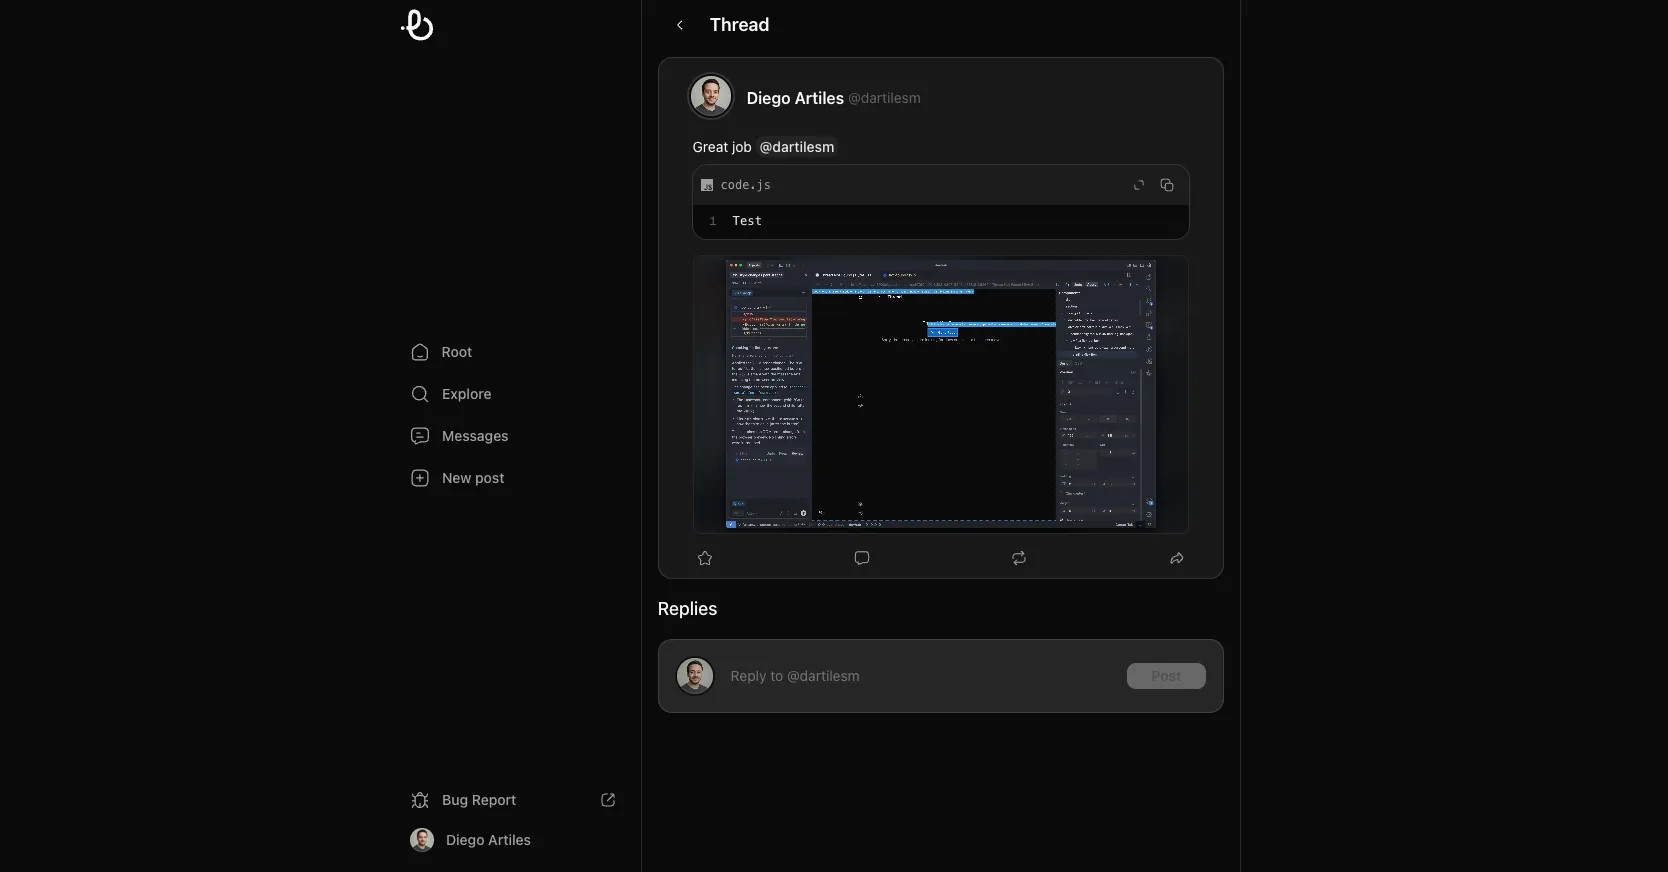Click the Post reply button
This screenshot has height=872, width=1668.
pos(1166,676)
